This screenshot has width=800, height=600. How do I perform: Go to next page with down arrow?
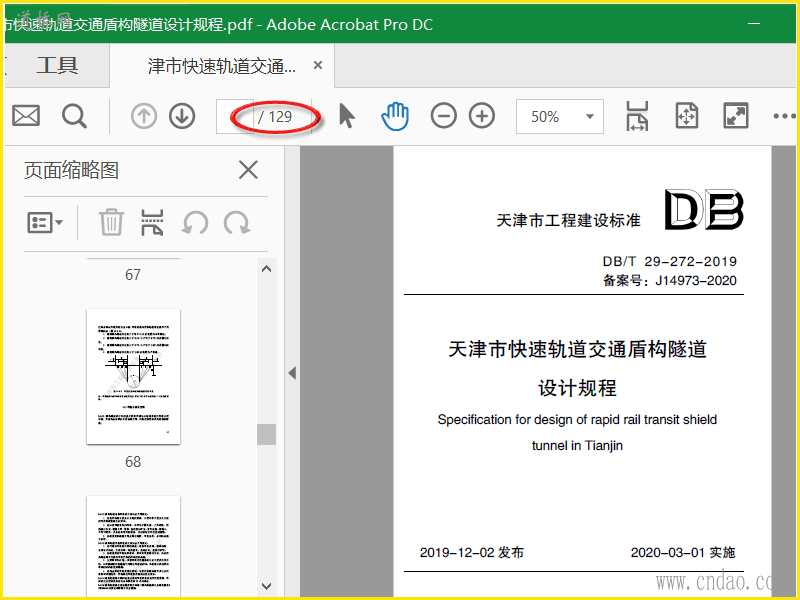point(182,116)
